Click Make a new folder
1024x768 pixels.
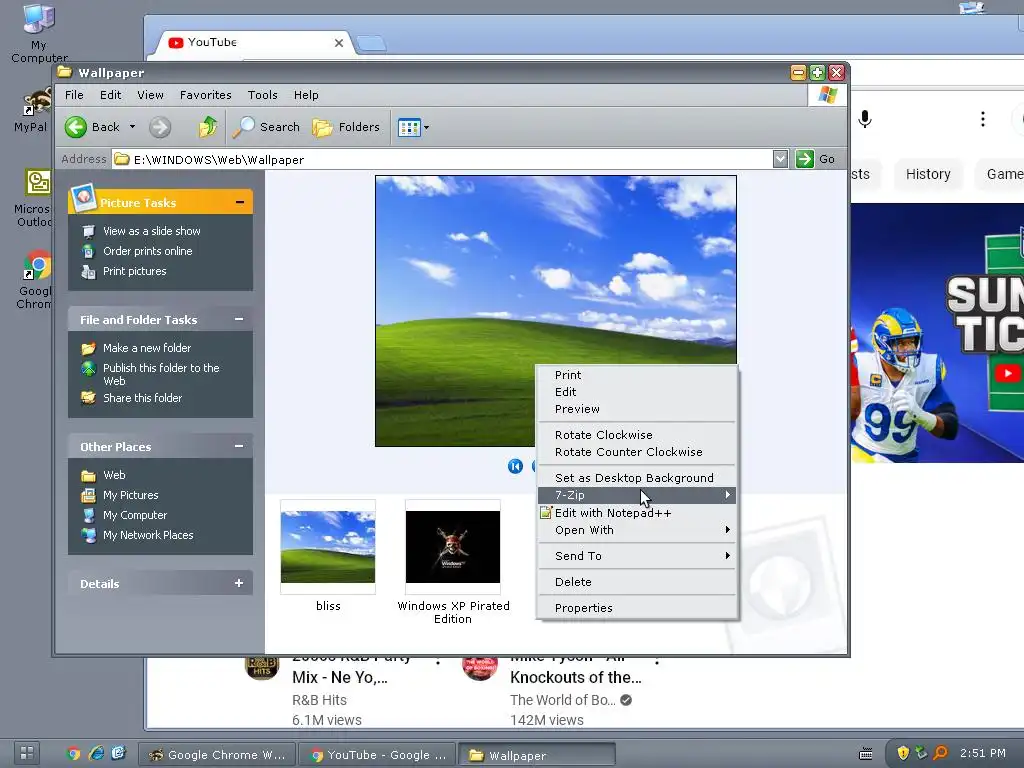pos(147,348)
